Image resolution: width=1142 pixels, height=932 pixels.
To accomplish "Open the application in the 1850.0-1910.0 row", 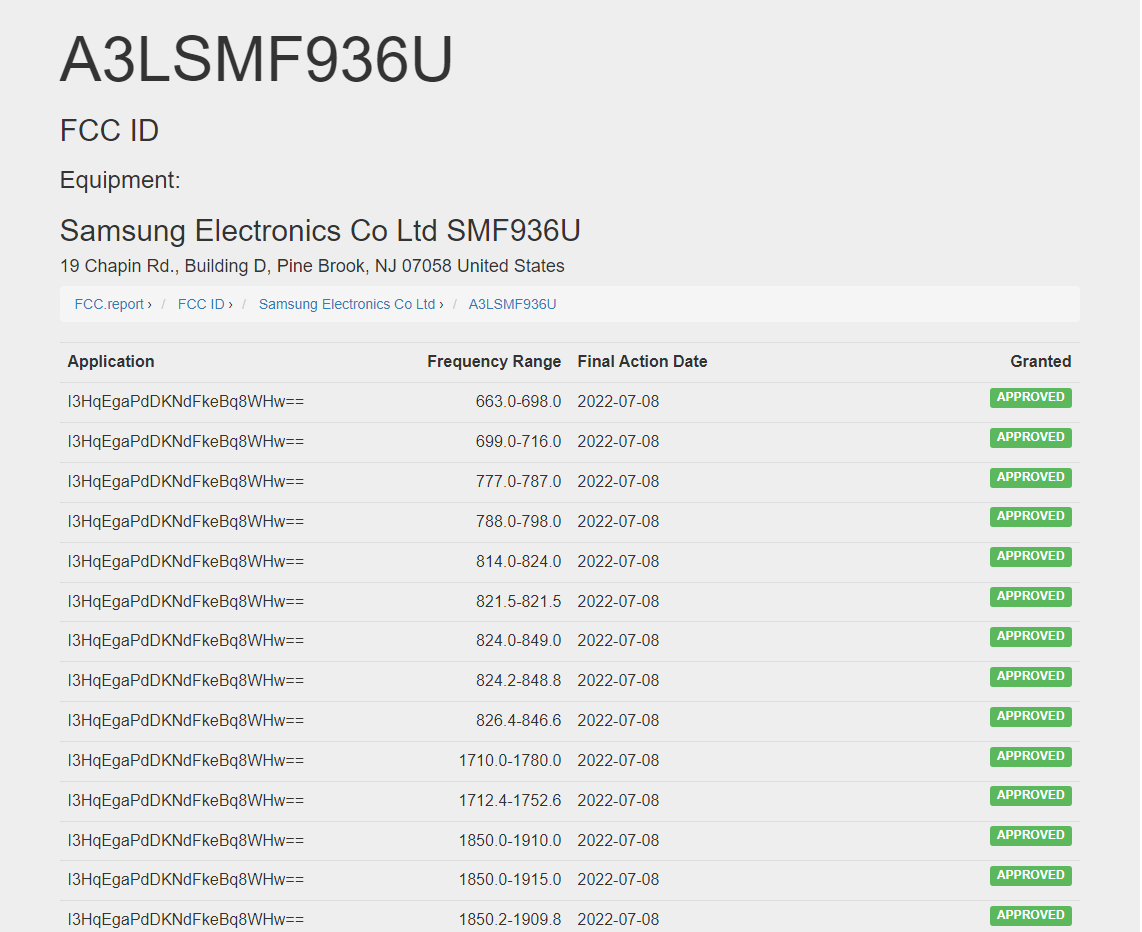I will pyautogui.click(x=185, y=841).
